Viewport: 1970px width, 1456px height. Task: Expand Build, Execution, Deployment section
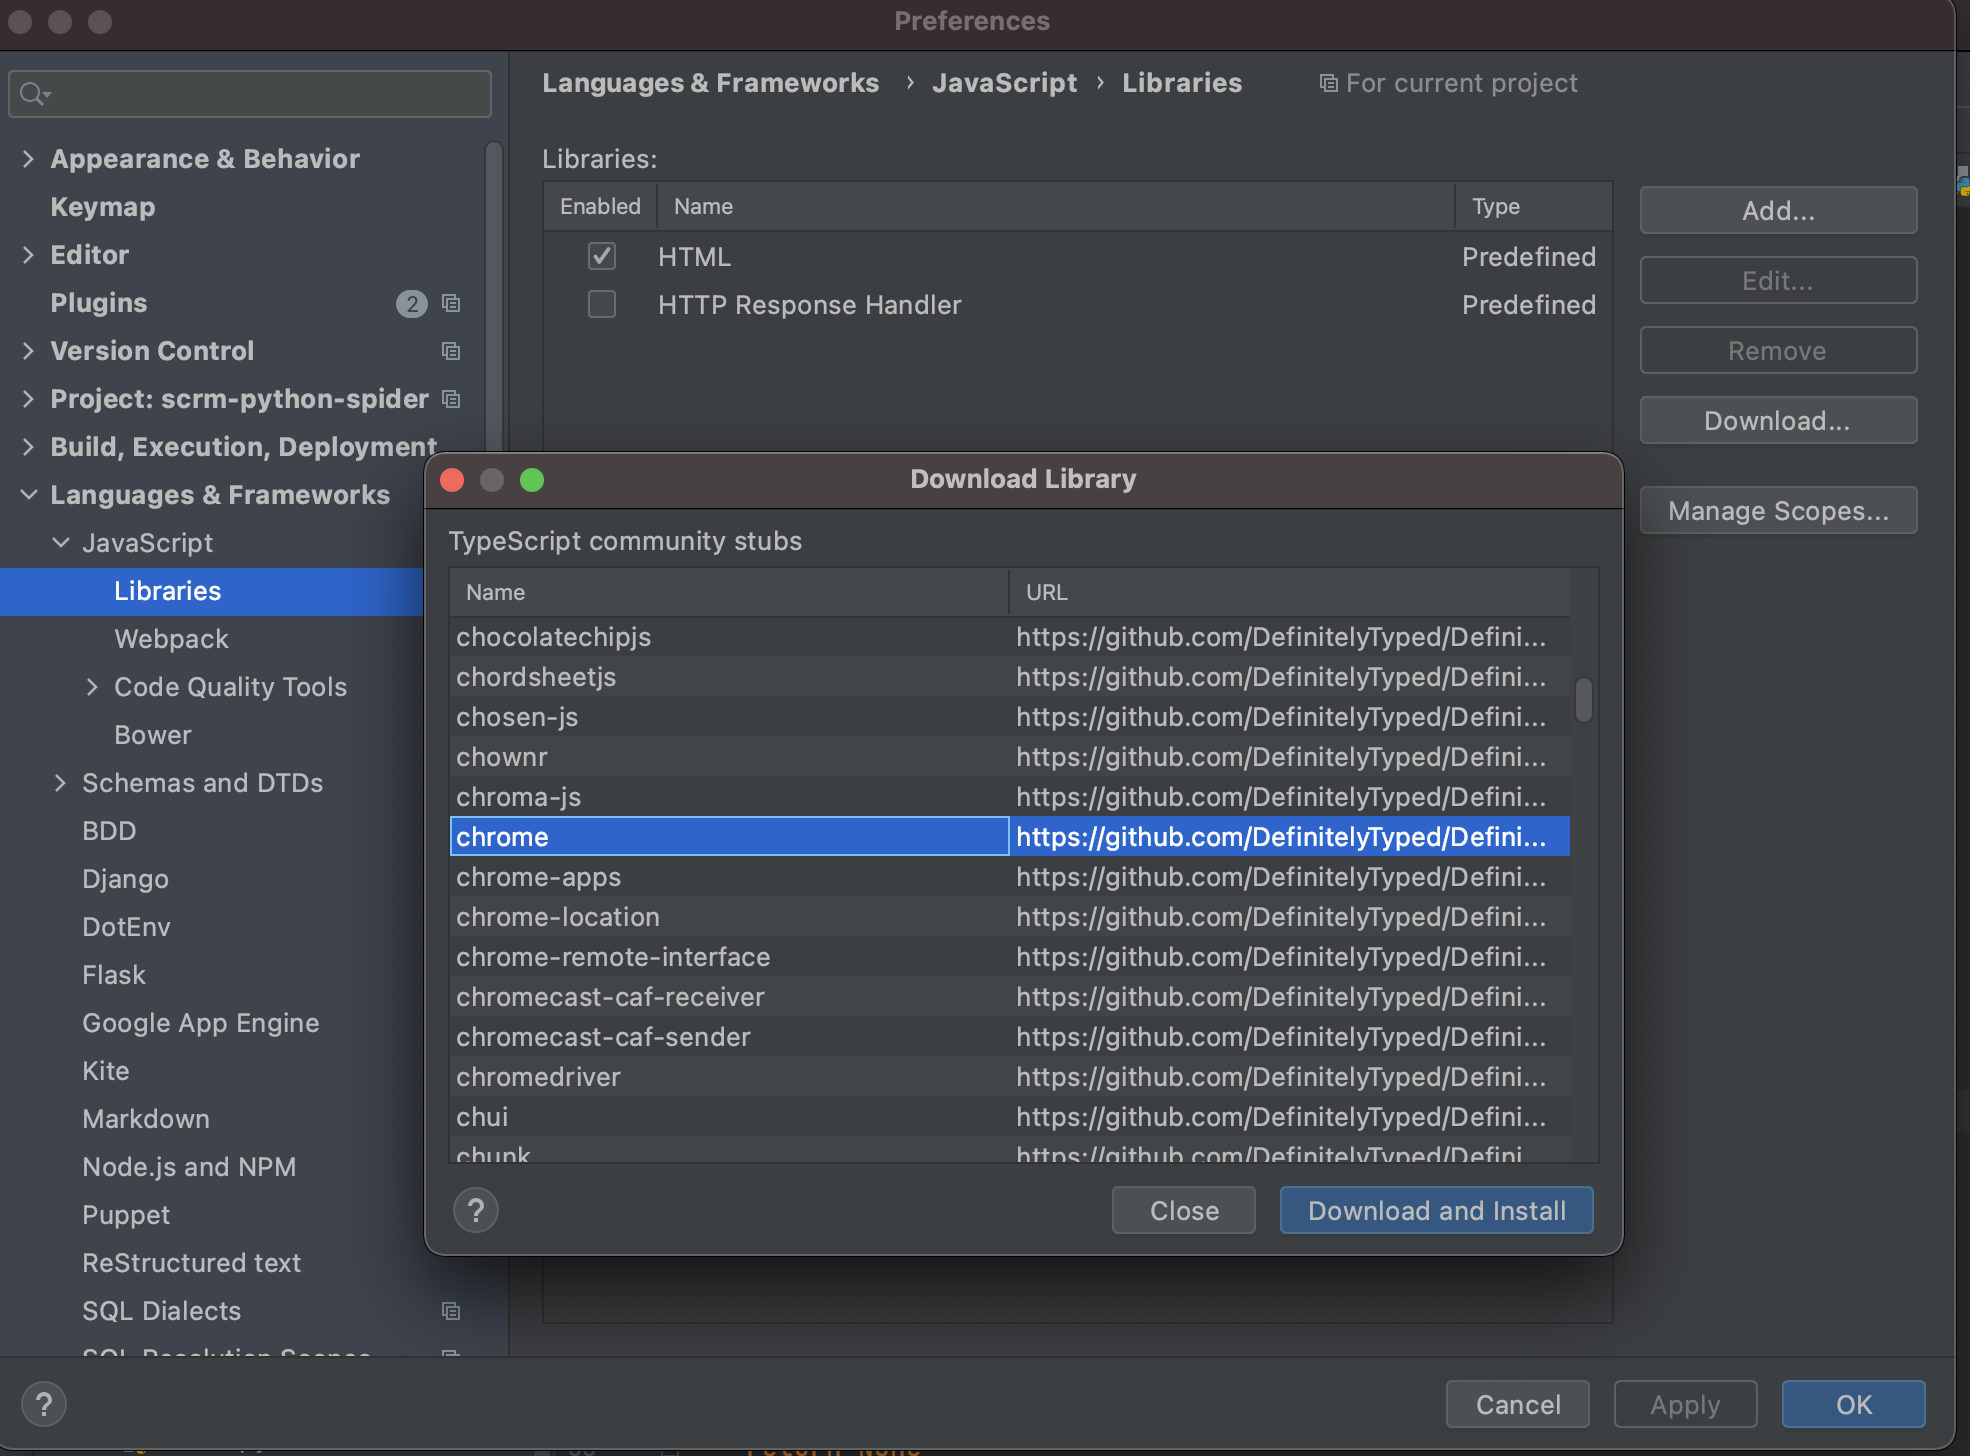[28, 447]
